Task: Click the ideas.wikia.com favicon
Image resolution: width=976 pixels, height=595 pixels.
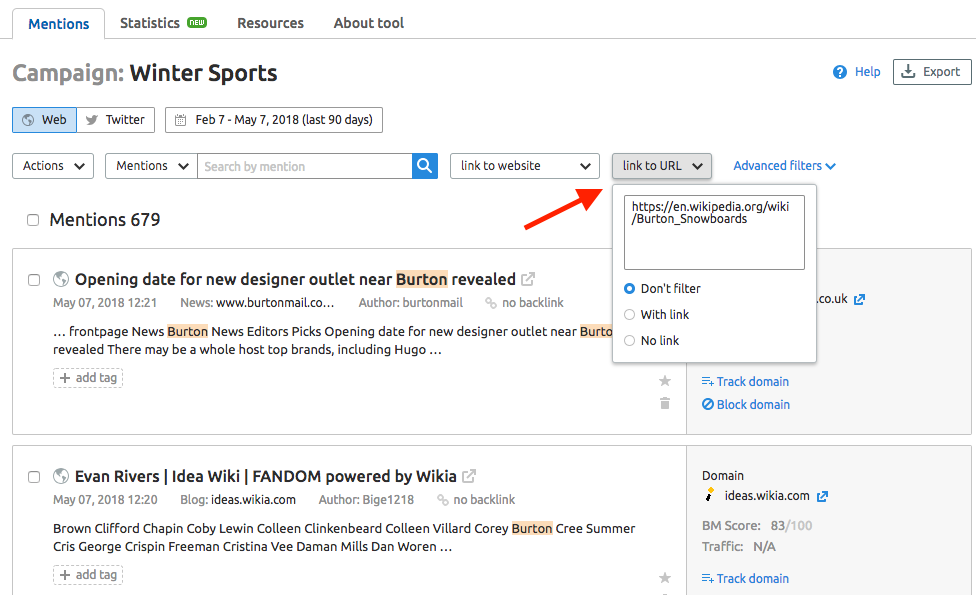Action: click(709, 495)
